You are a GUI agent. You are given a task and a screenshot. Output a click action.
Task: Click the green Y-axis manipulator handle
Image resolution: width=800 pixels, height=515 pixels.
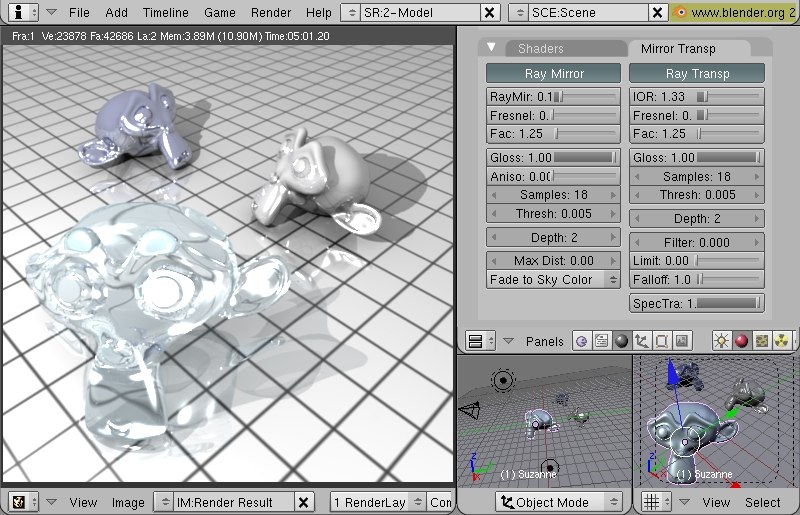pos(732,412)
